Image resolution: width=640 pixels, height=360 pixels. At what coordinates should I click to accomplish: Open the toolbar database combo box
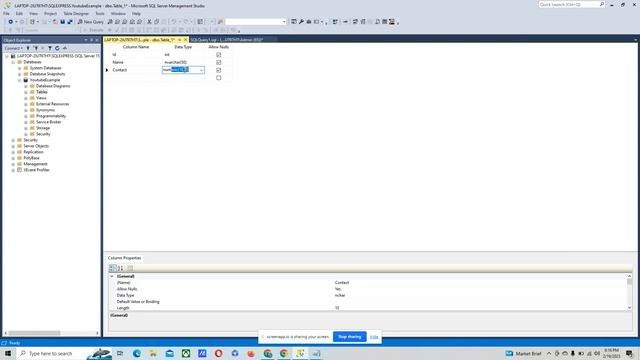pos(256,22)
